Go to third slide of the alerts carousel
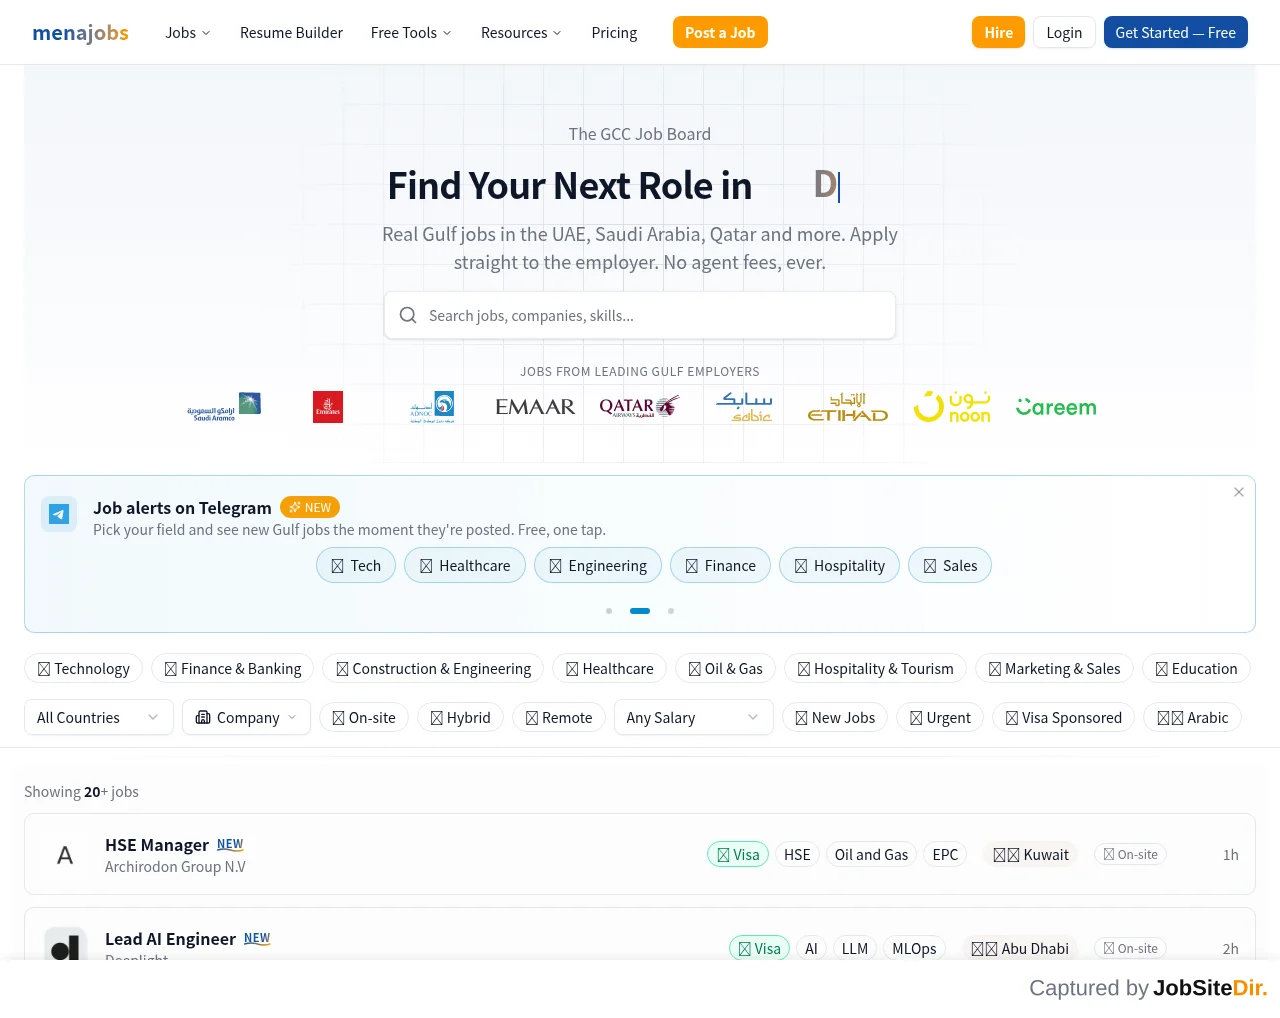 click(x=671, y=611)
